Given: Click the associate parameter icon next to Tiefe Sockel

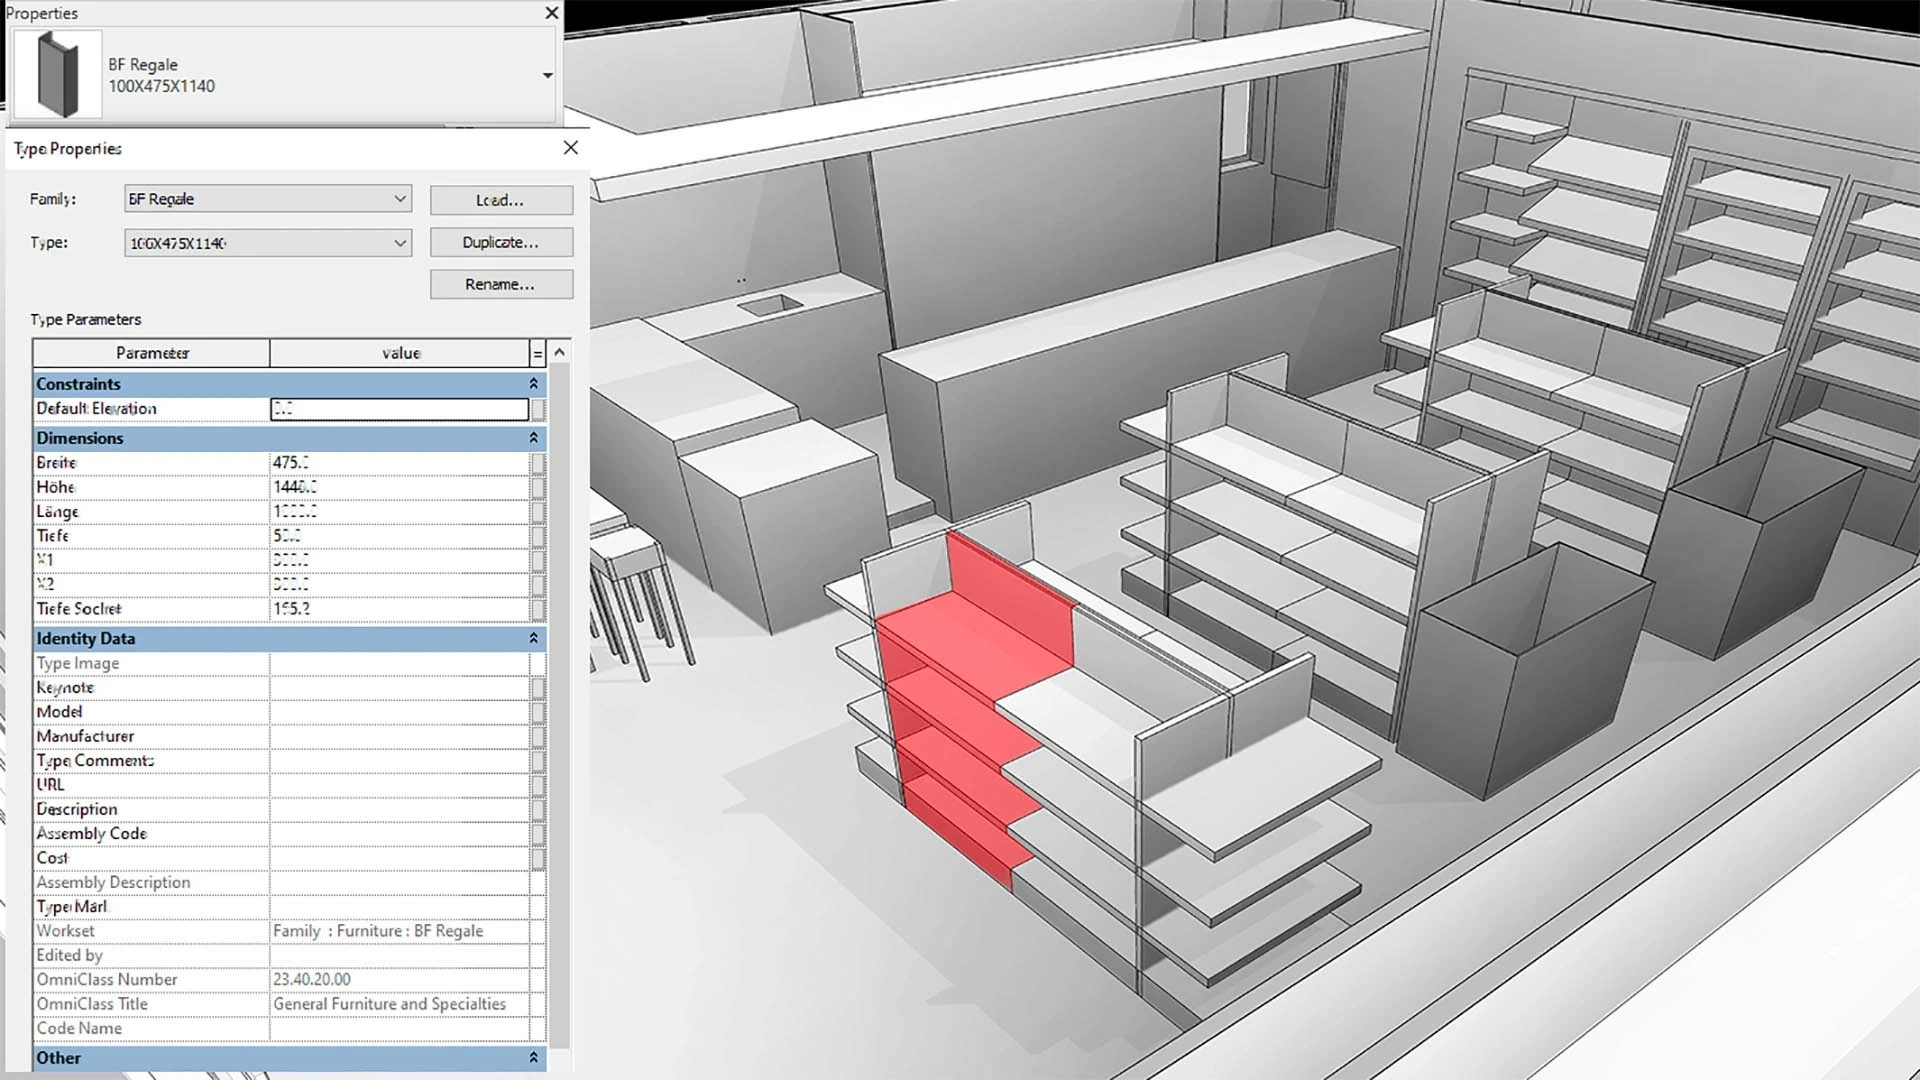Looking at the screenshot, I should click(537, 609).
